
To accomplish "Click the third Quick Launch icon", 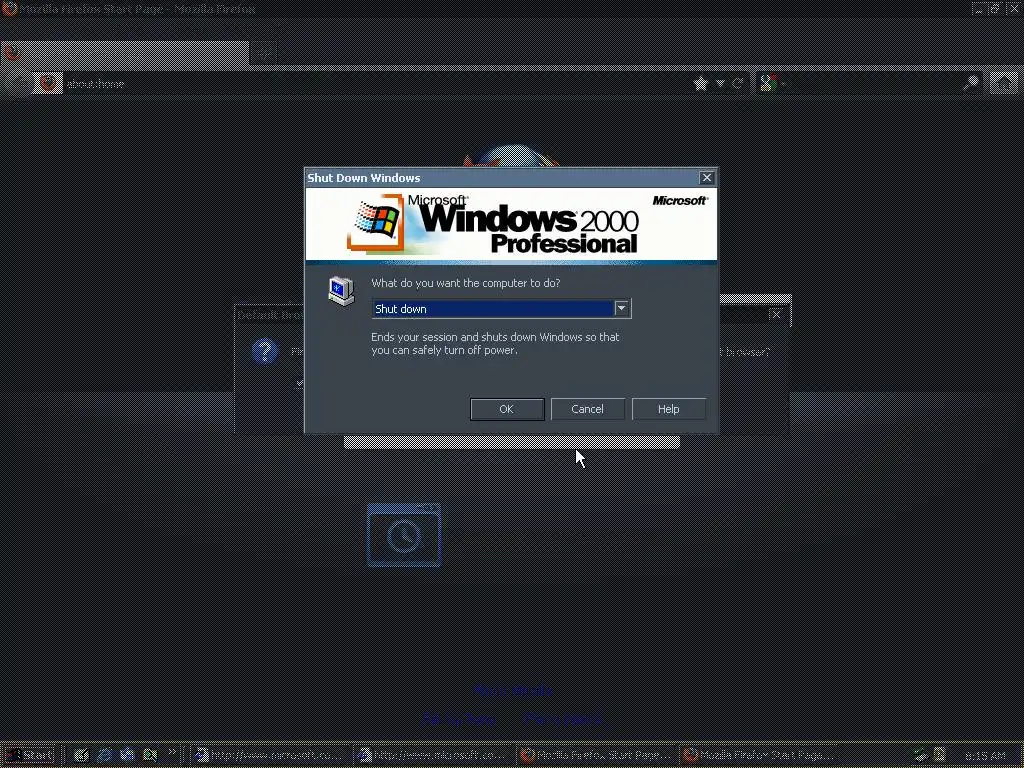I will coord(127,756).
